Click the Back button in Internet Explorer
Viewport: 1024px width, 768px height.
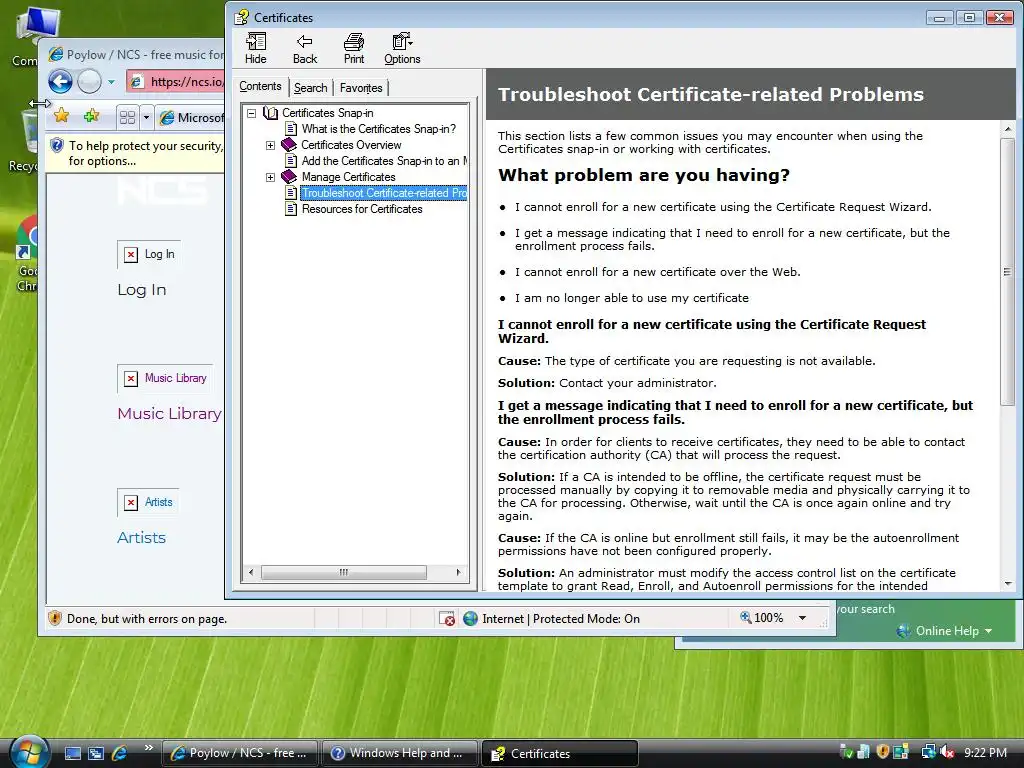coord(60,82)
